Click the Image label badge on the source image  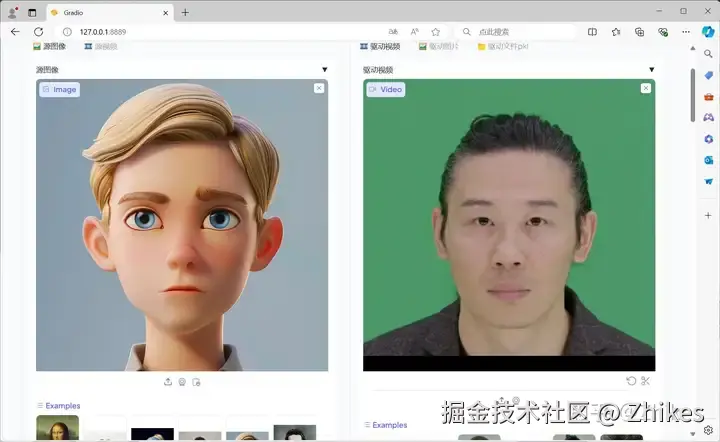60,89
